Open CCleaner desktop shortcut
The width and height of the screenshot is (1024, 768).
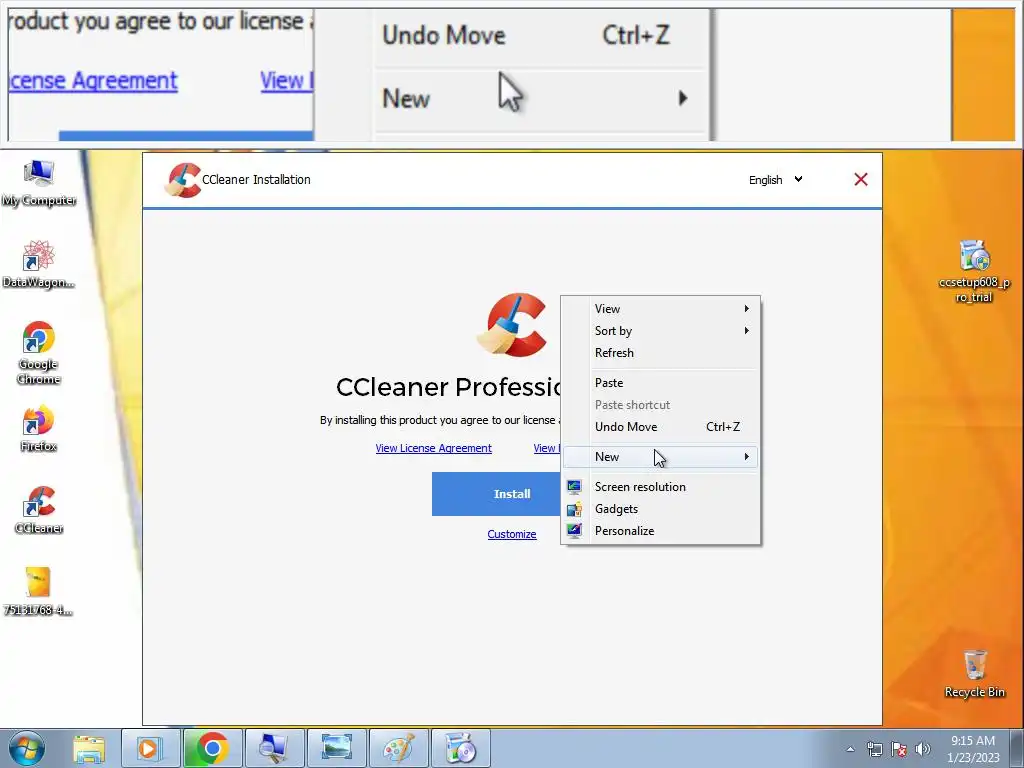(x=39, y=511)
